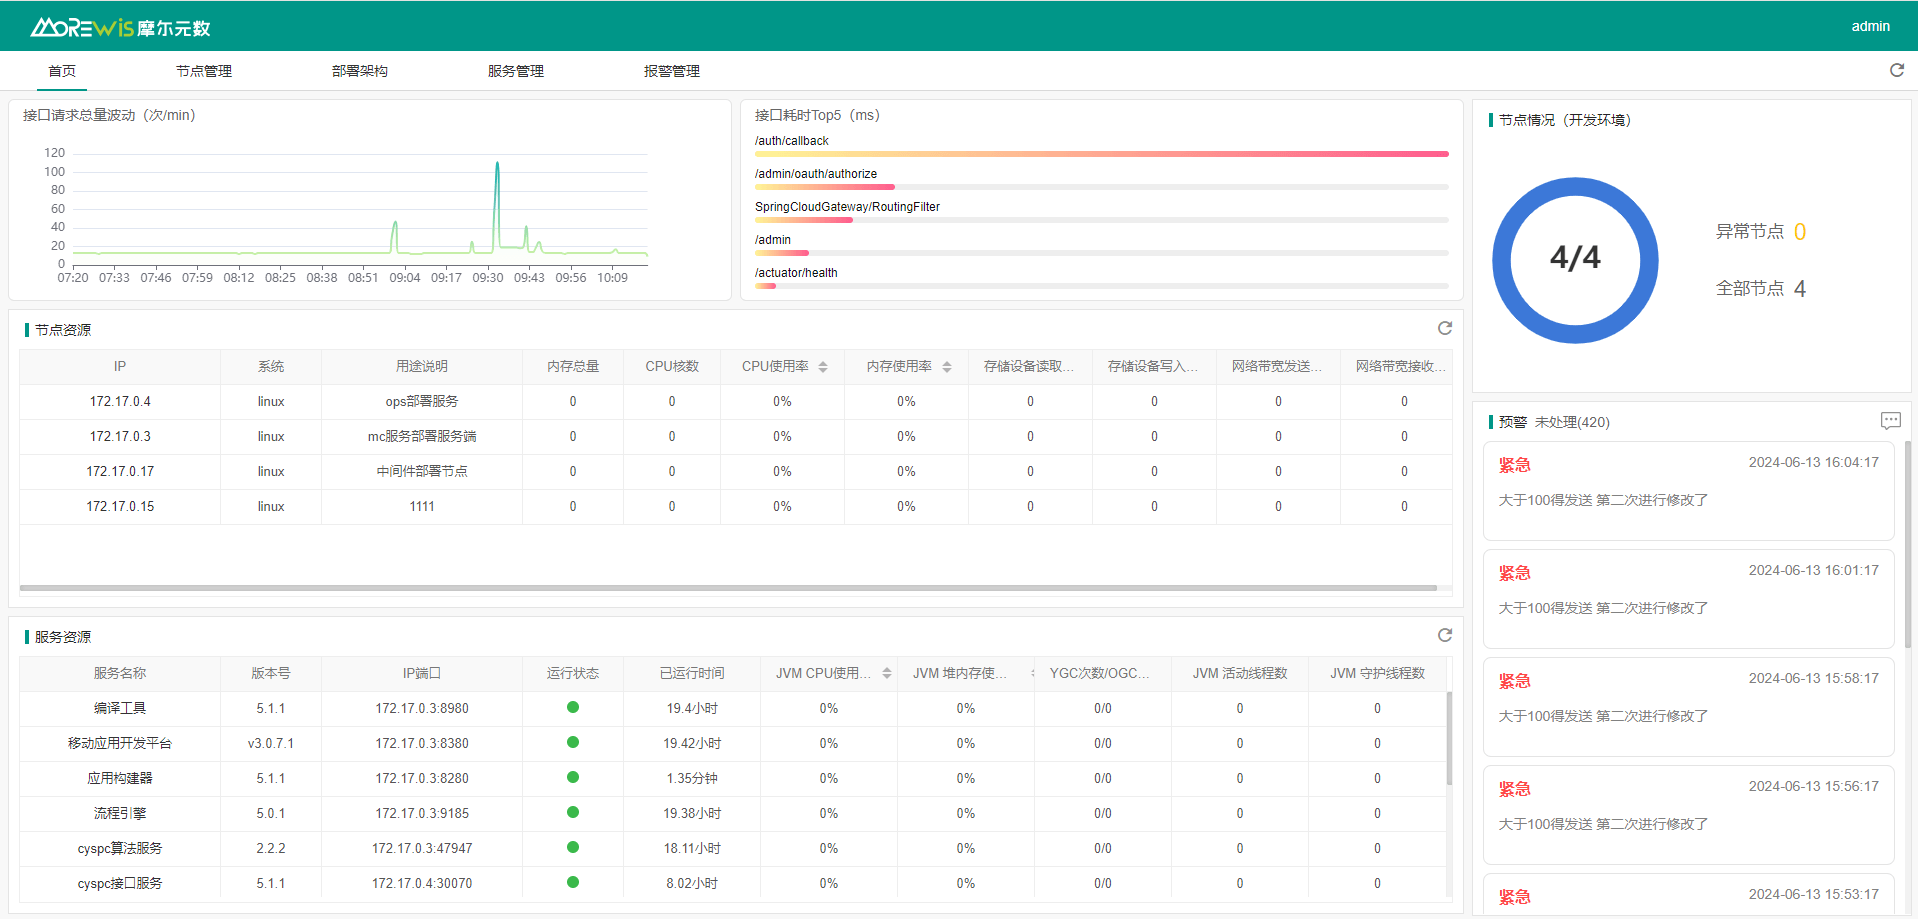Click the 异常节点 count value
The height and width of the screenshot is (919, 1918).
pos(1799,232)
